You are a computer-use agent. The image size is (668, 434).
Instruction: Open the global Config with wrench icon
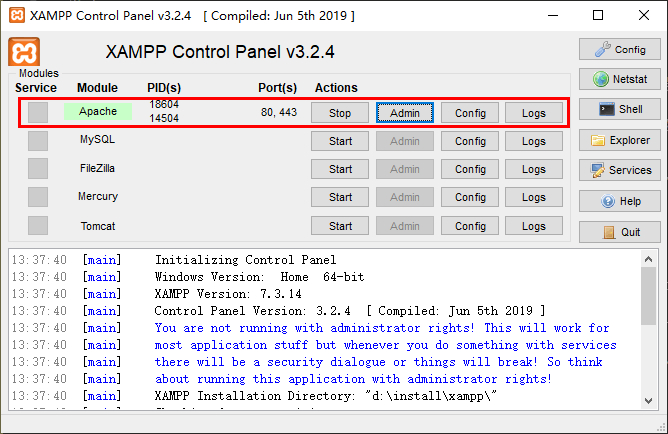[x=619, y=49]
